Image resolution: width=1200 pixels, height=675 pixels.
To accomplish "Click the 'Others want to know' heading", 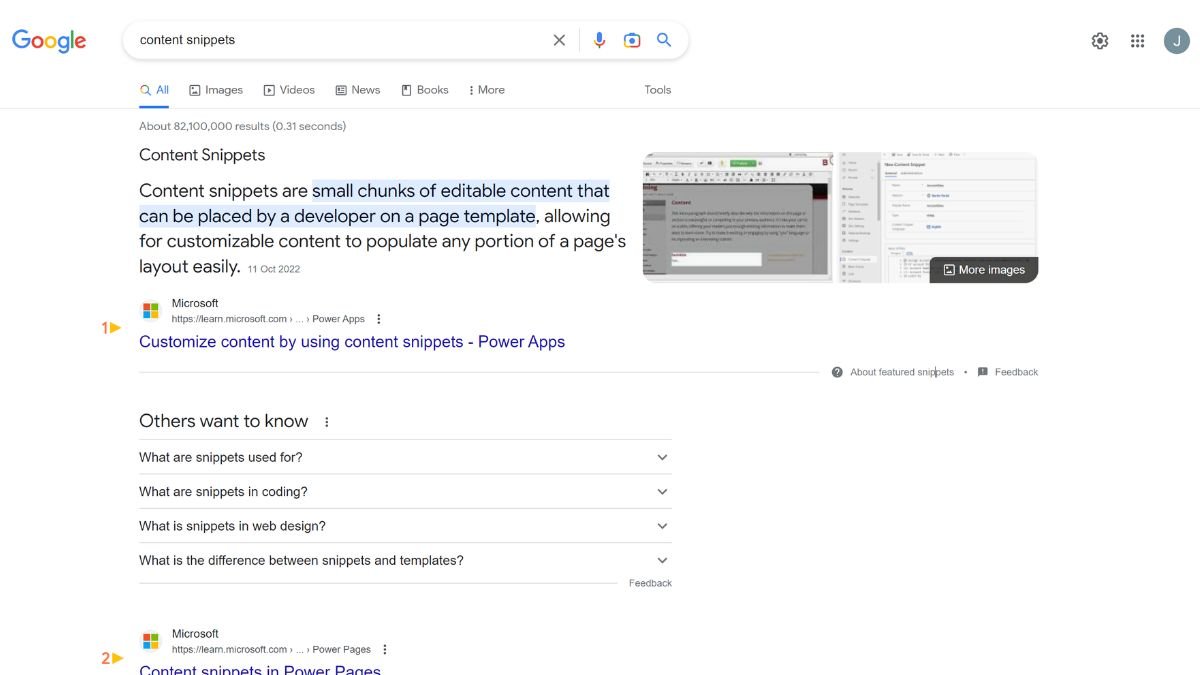I will (x=224, y=421).
